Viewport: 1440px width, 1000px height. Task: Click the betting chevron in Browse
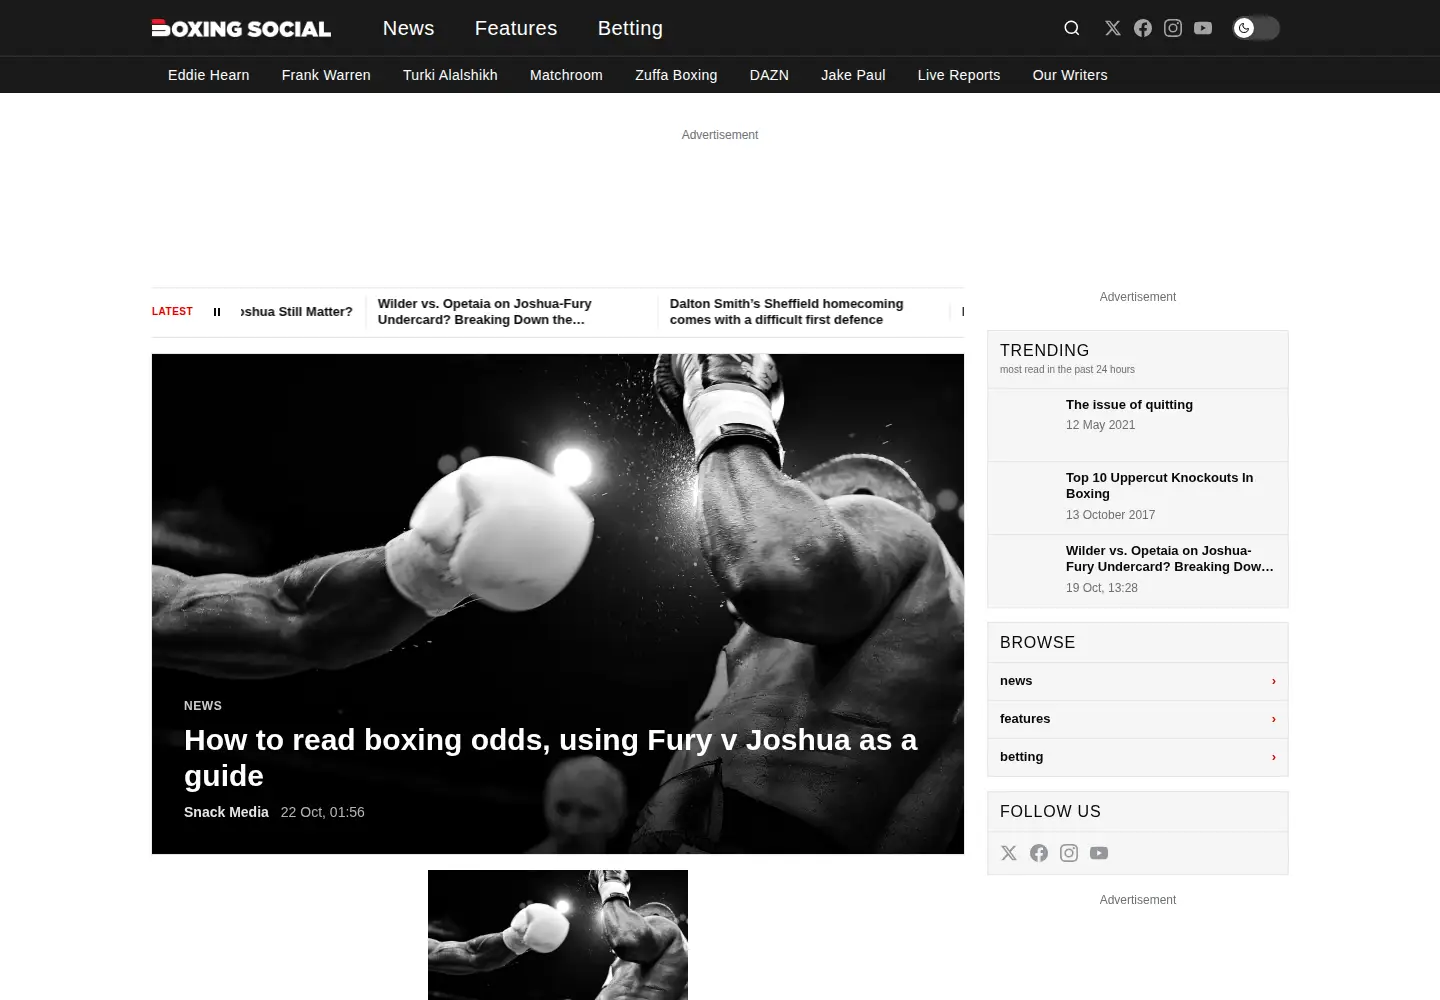click(x=1273, y=757)
